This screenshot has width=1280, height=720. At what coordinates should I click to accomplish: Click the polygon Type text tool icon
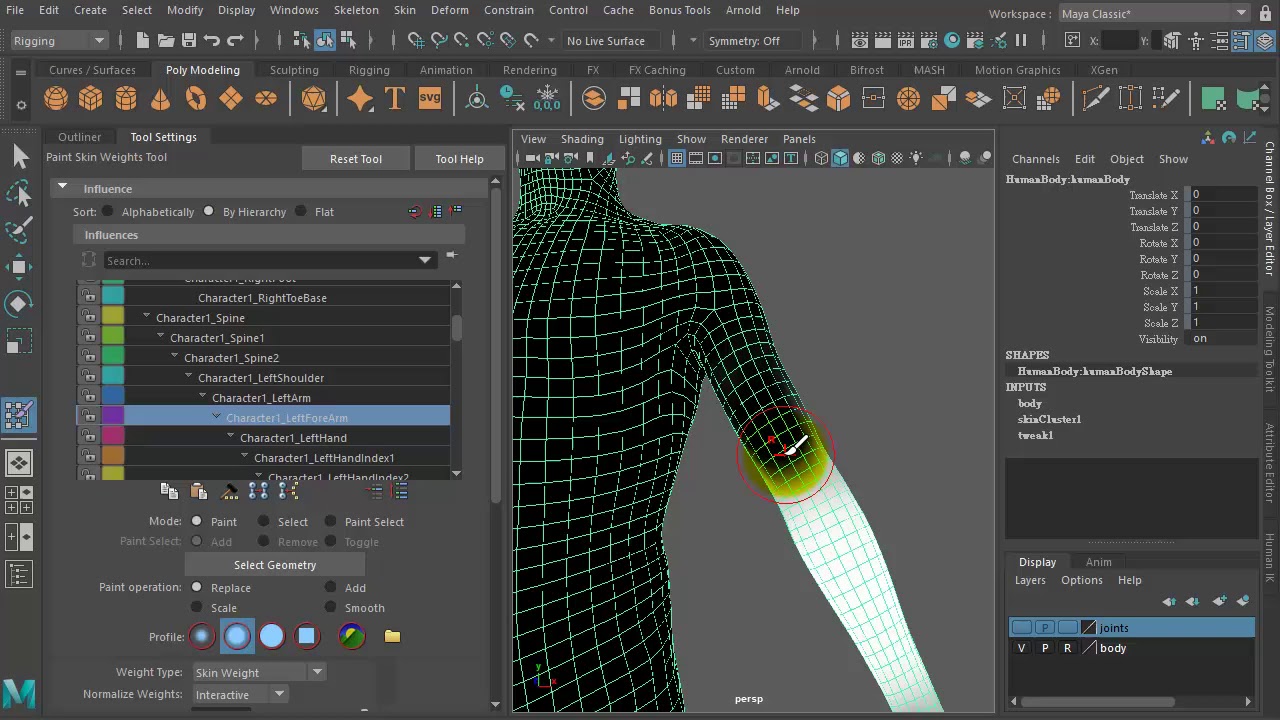tap(395, 98)
